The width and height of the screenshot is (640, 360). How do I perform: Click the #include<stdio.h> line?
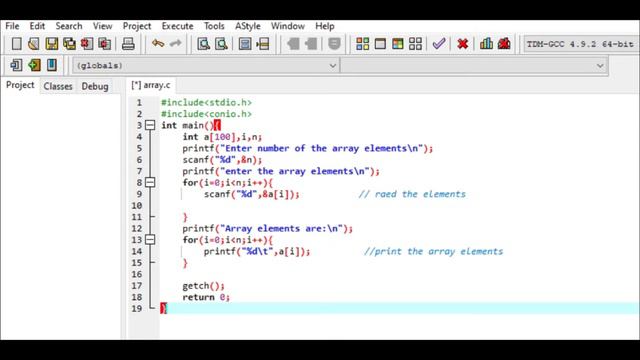(x=206, y=102)
